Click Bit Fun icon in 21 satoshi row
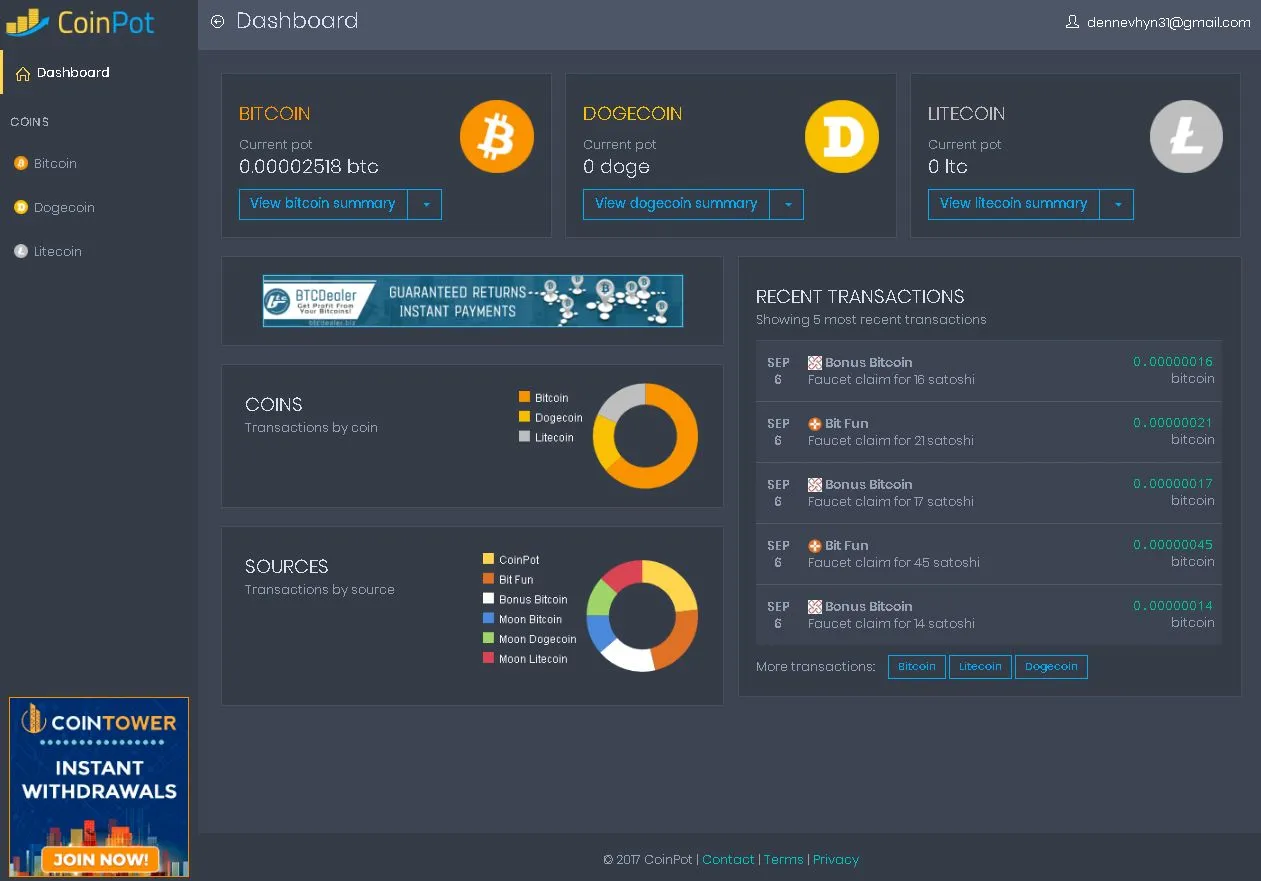 [x=815, y=424]
